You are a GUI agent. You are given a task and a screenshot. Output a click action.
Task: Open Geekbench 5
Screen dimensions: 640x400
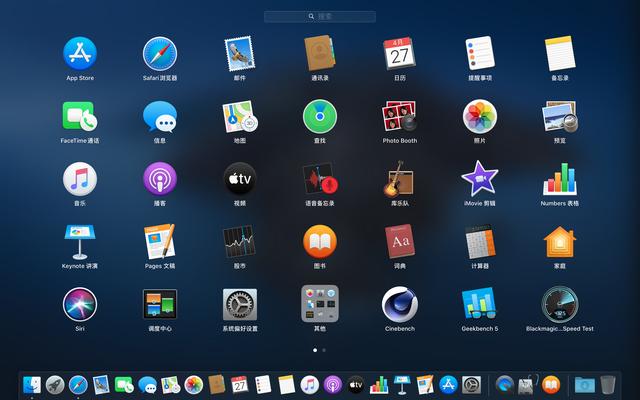480,304
